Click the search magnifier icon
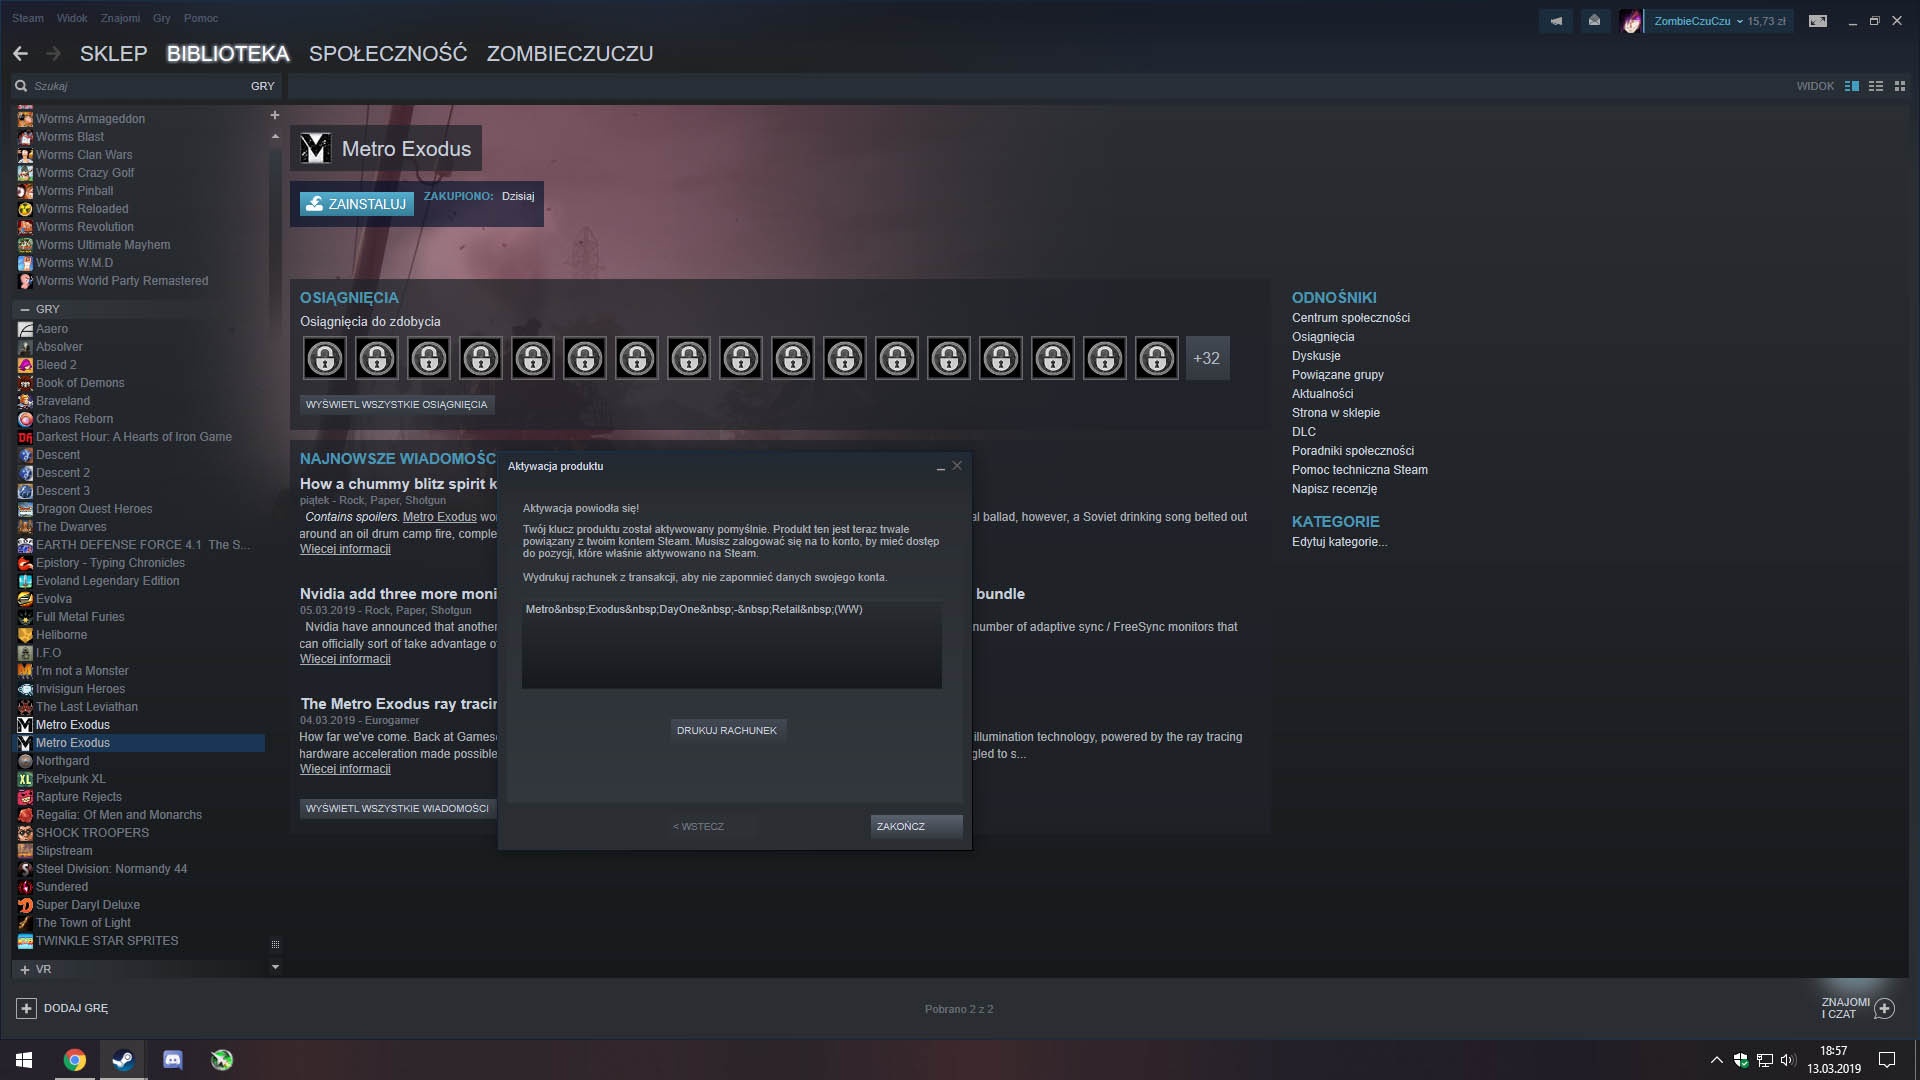Viewport: 1920px width, 1080px height. click(21, 86)
